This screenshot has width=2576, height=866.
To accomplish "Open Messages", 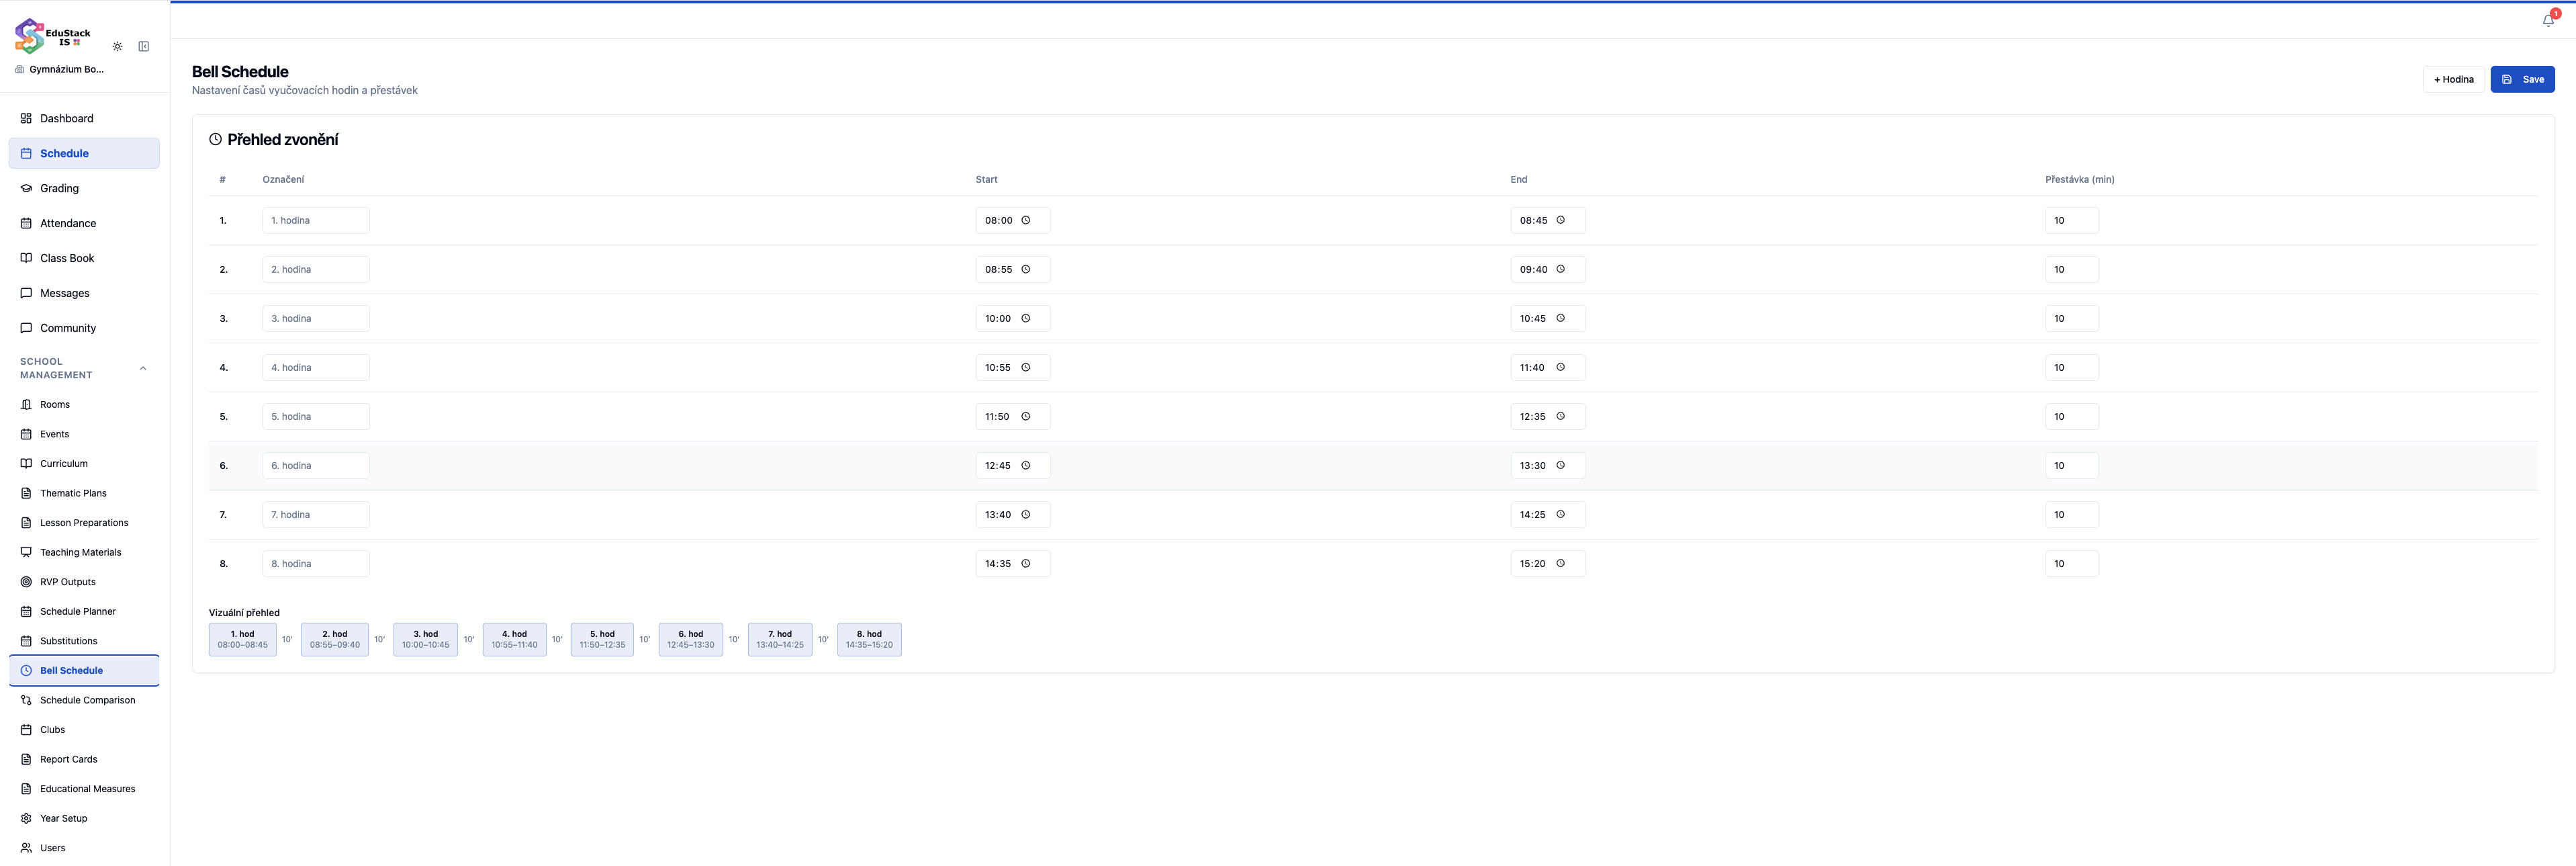I will pos(84,293).
